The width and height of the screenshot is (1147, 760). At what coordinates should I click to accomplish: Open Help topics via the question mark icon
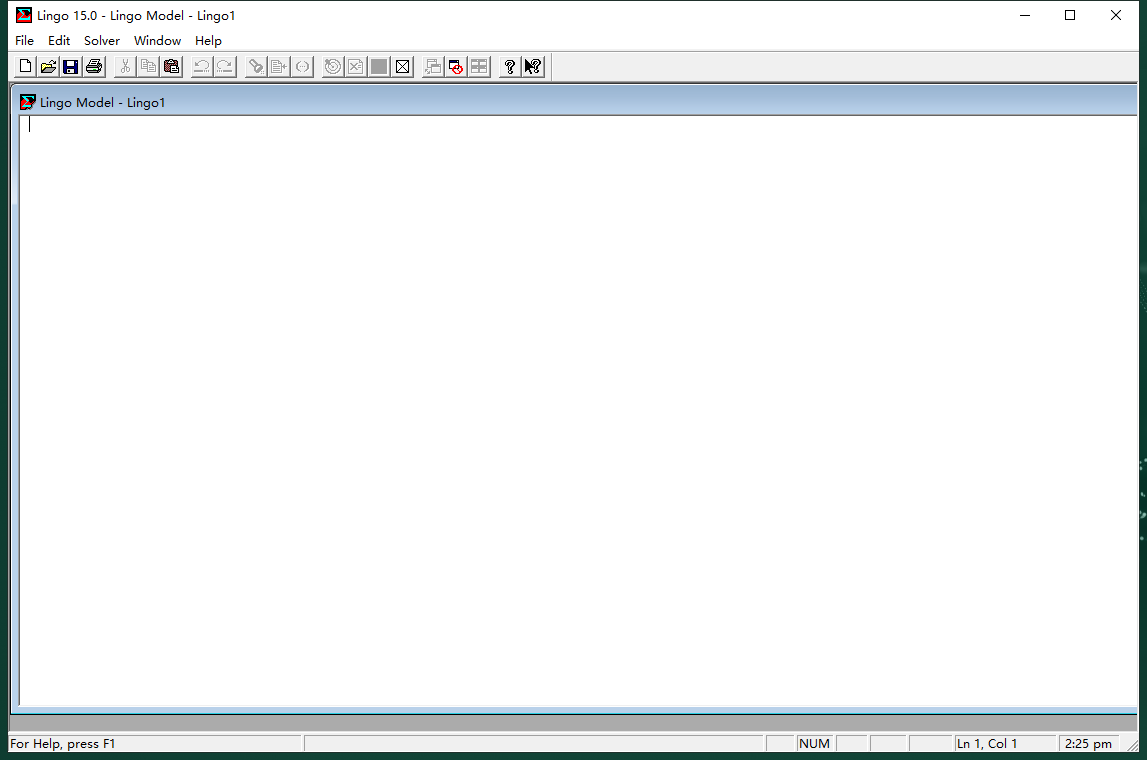click(510, 67)
